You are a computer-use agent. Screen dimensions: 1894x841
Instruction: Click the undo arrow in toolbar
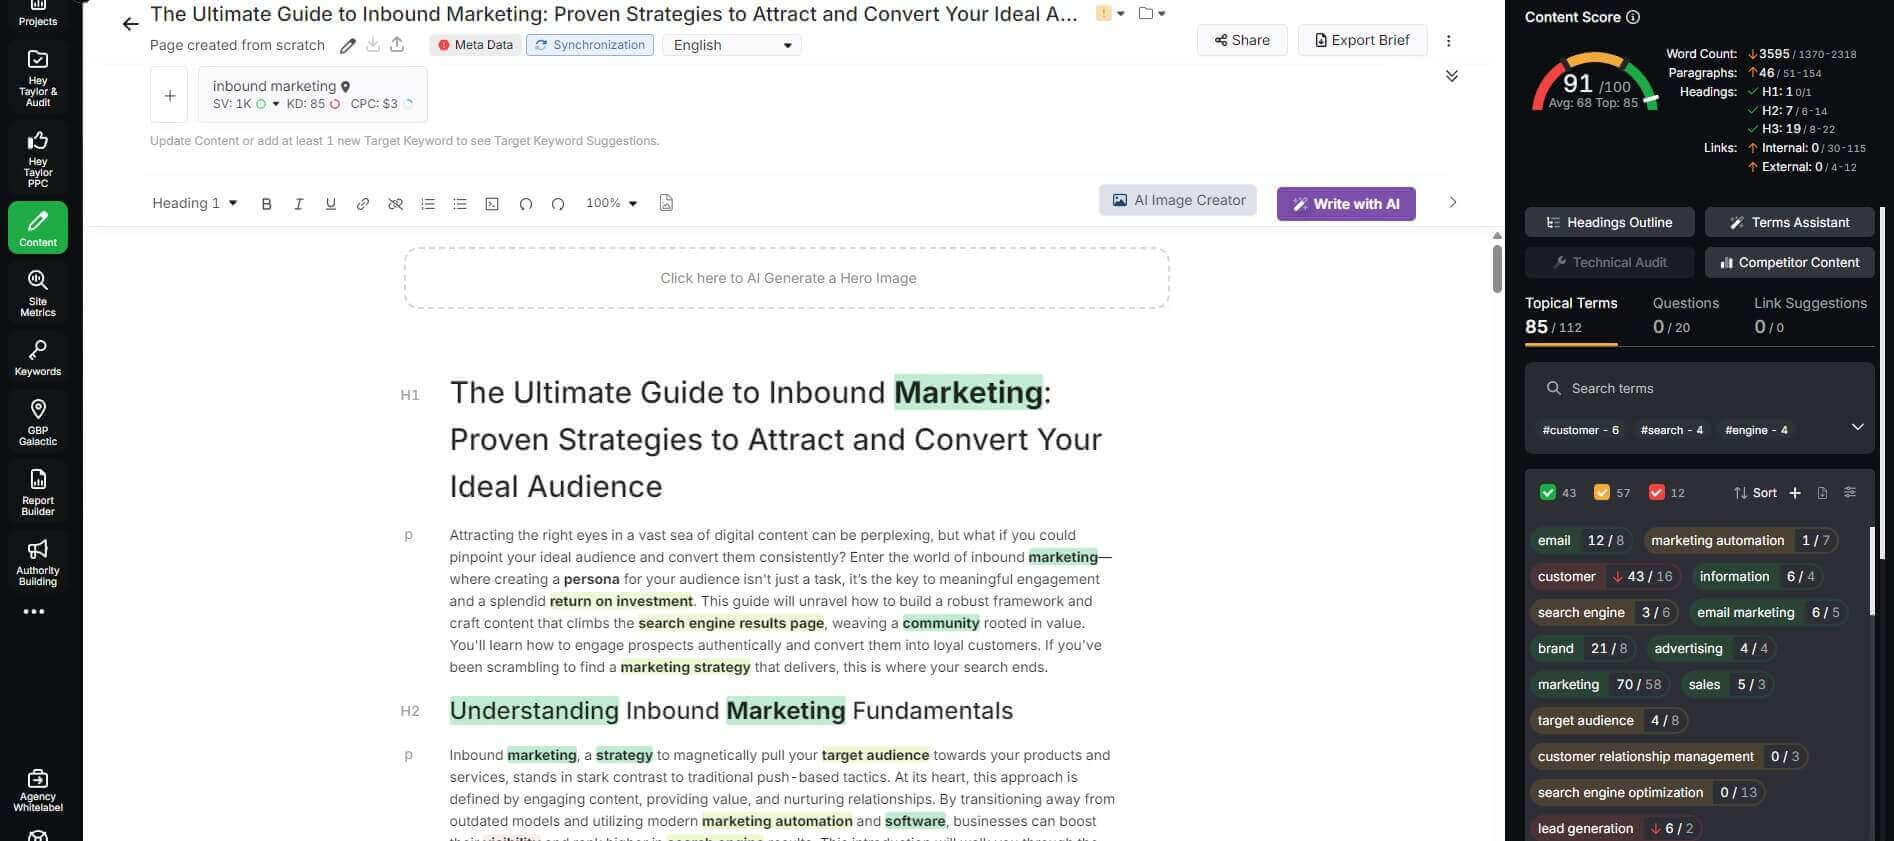pyautogui.click(x=525, y=204)
